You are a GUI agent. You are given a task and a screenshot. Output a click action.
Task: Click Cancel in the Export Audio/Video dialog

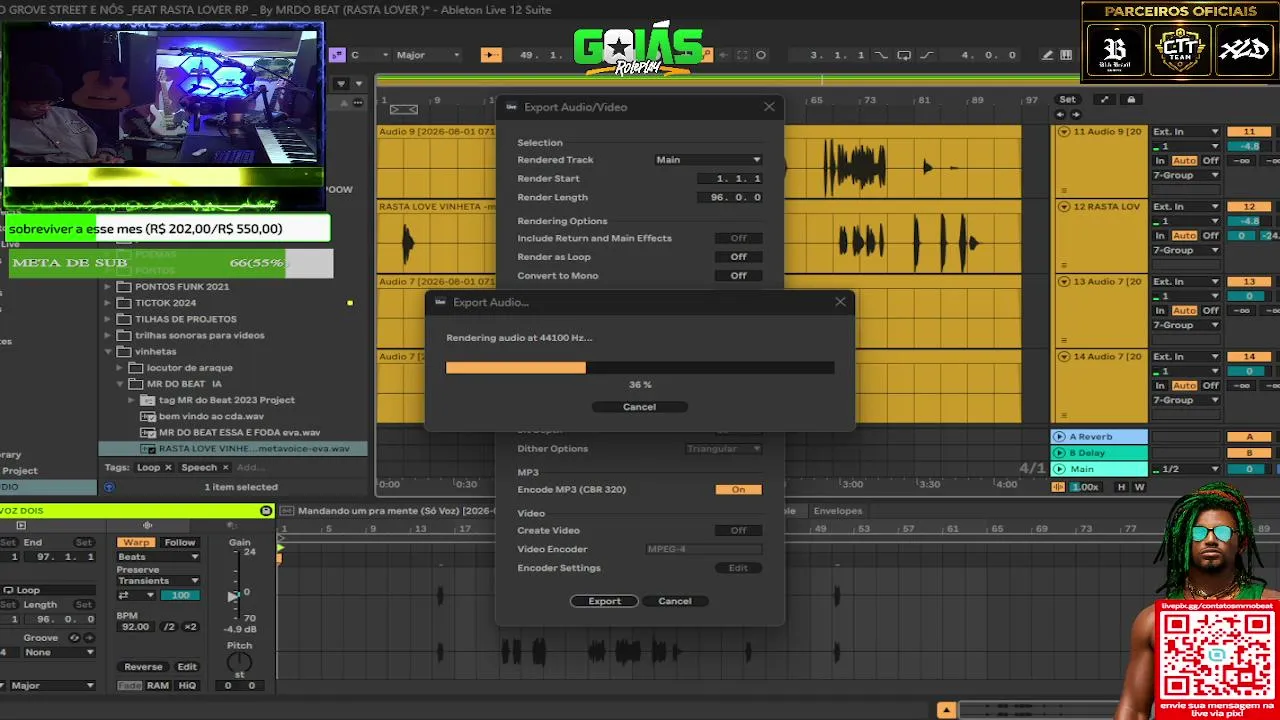pos(674,601)
